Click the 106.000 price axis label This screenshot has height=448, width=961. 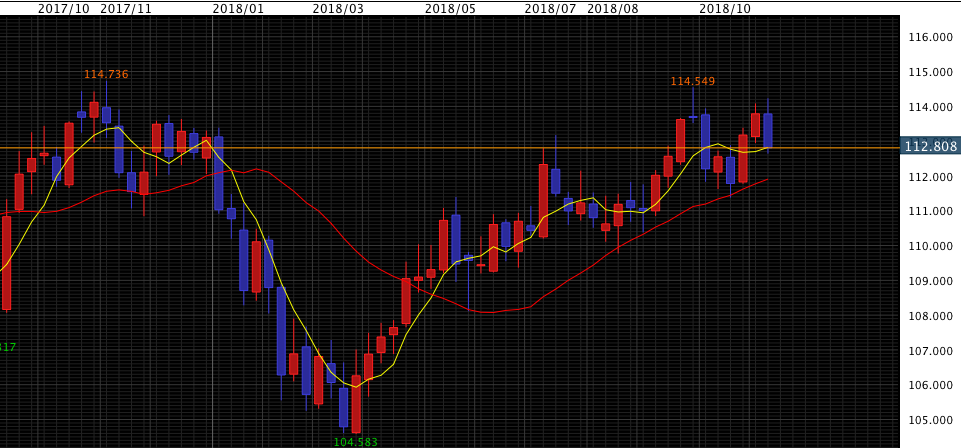tap(930, 385)
